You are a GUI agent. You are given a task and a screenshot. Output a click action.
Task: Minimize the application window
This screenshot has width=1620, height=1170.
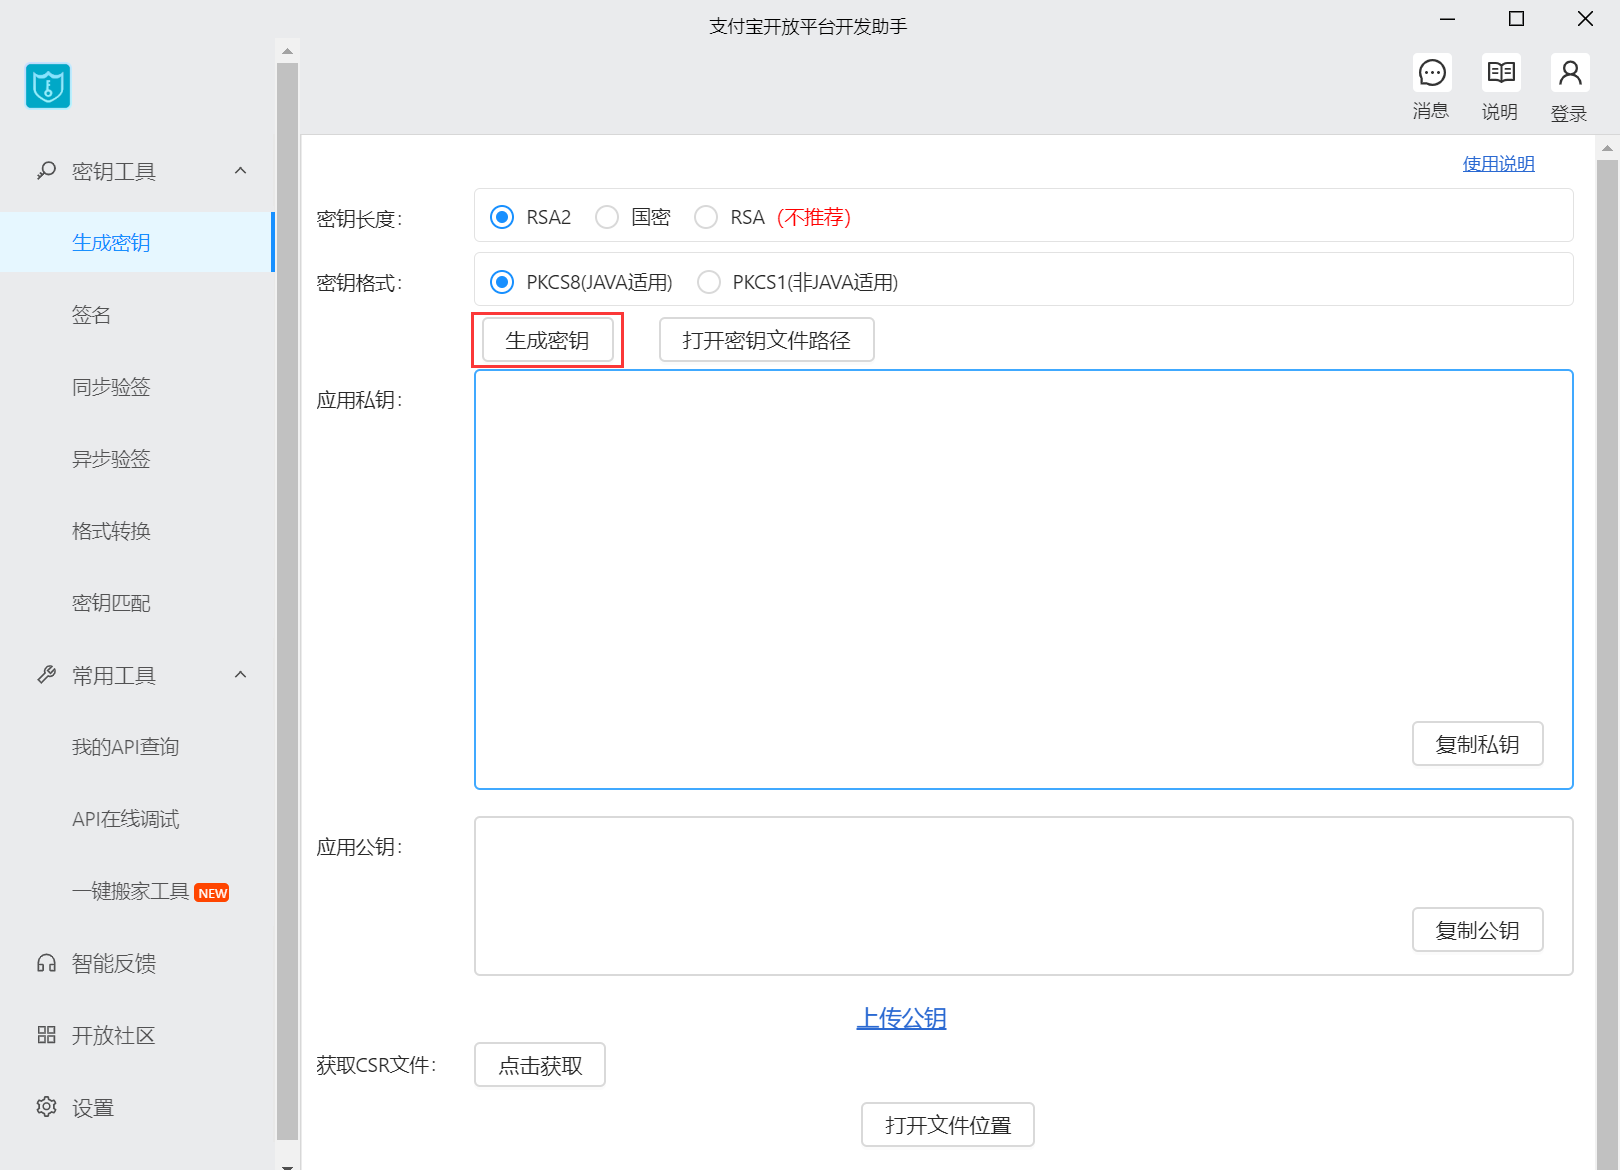pos(1447,19)
